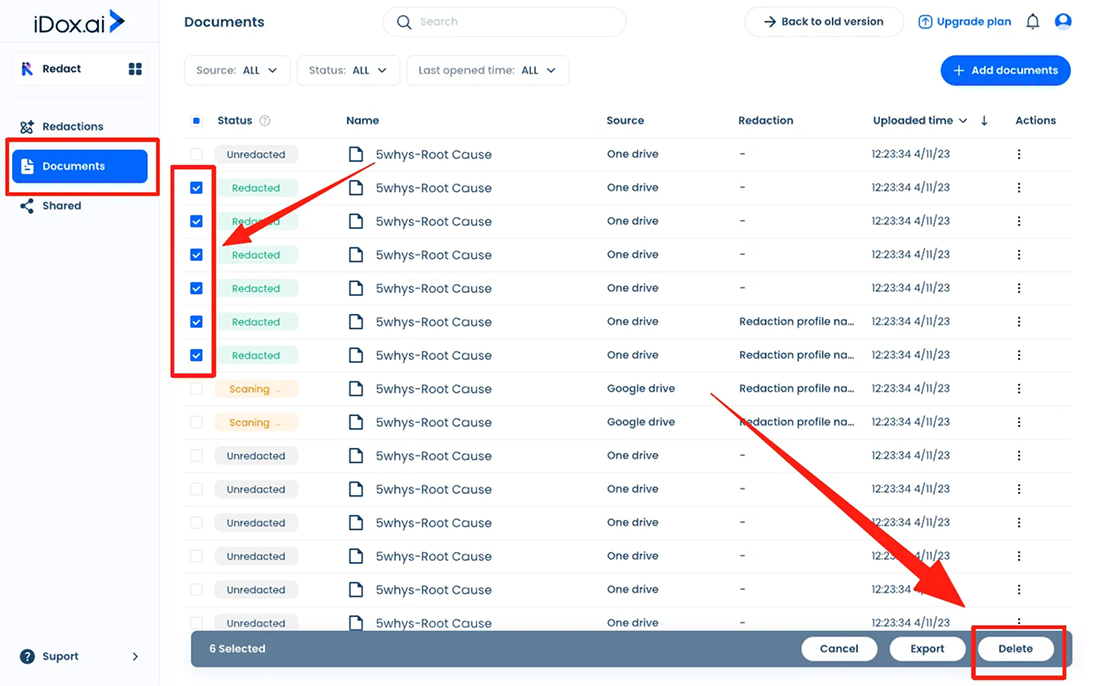This screenshot has height=686, width=1096.
Task: Click the notification bell icon
Action: [x=1033, y=22]
